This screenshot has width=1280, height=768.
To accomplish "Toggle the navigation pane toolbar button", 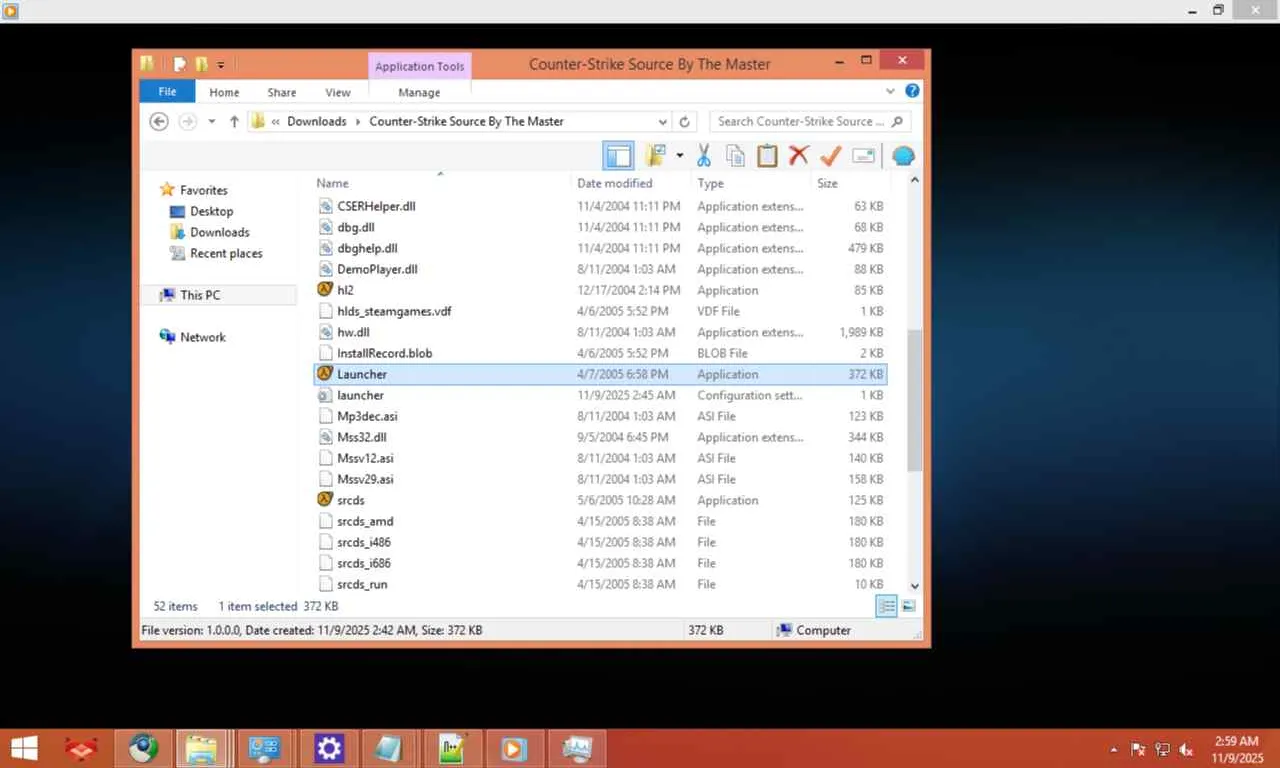I will click(x=619, y=155).
